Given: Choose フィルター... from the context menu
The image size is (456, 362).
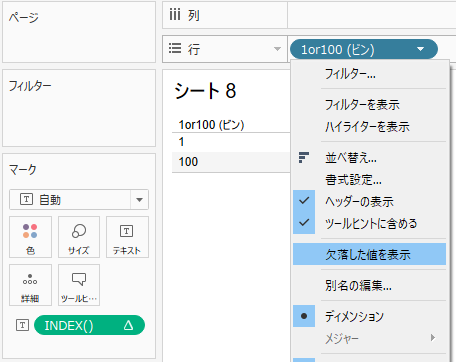Looking at the screenshot, I should tap(369, 74).
